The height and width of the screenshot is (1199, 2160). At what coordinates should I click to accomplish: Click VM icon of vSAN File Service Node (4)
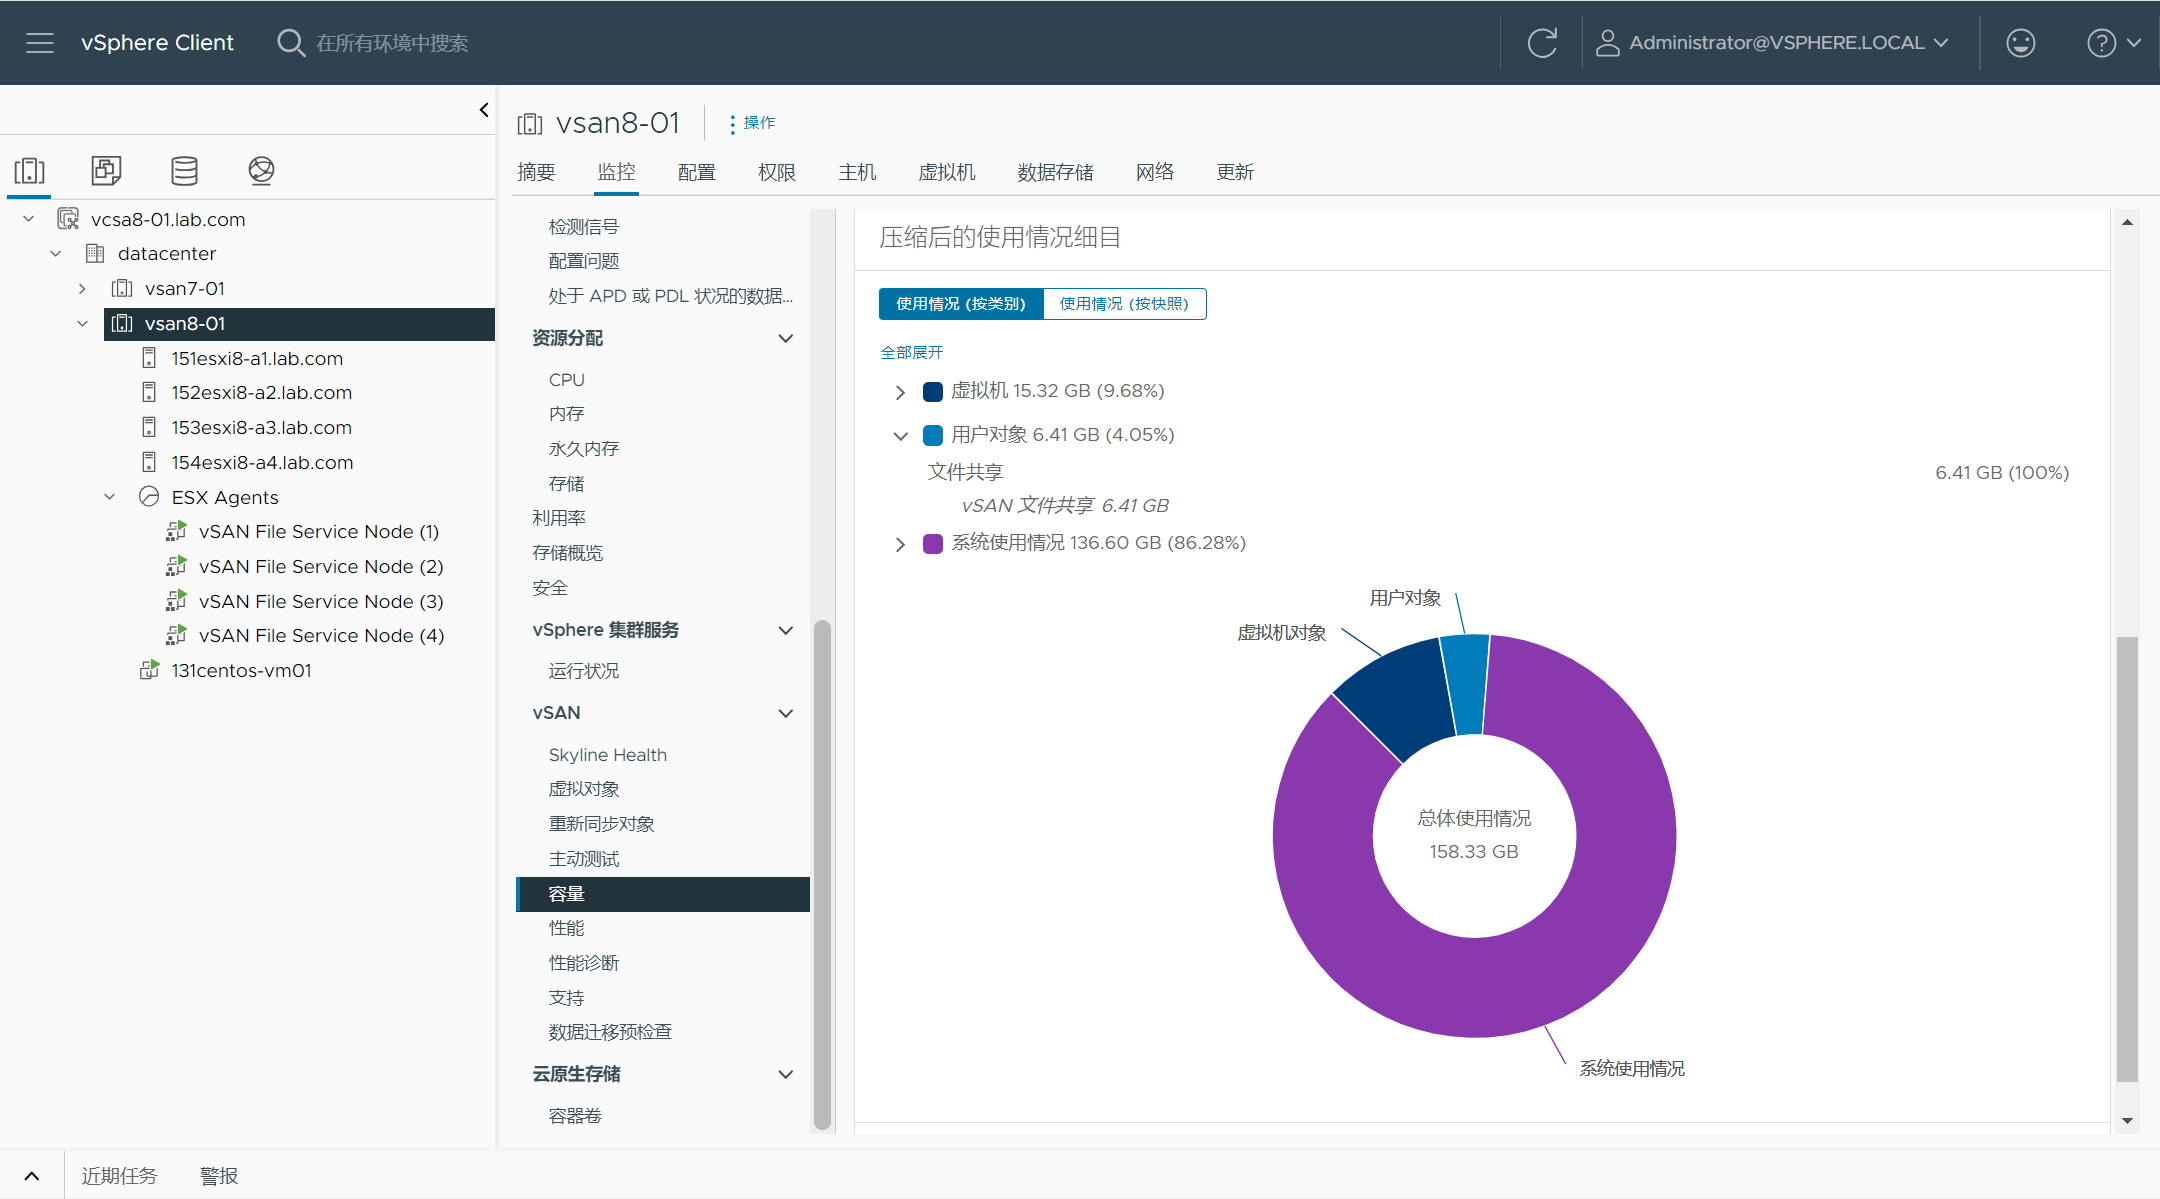point(176,635)
